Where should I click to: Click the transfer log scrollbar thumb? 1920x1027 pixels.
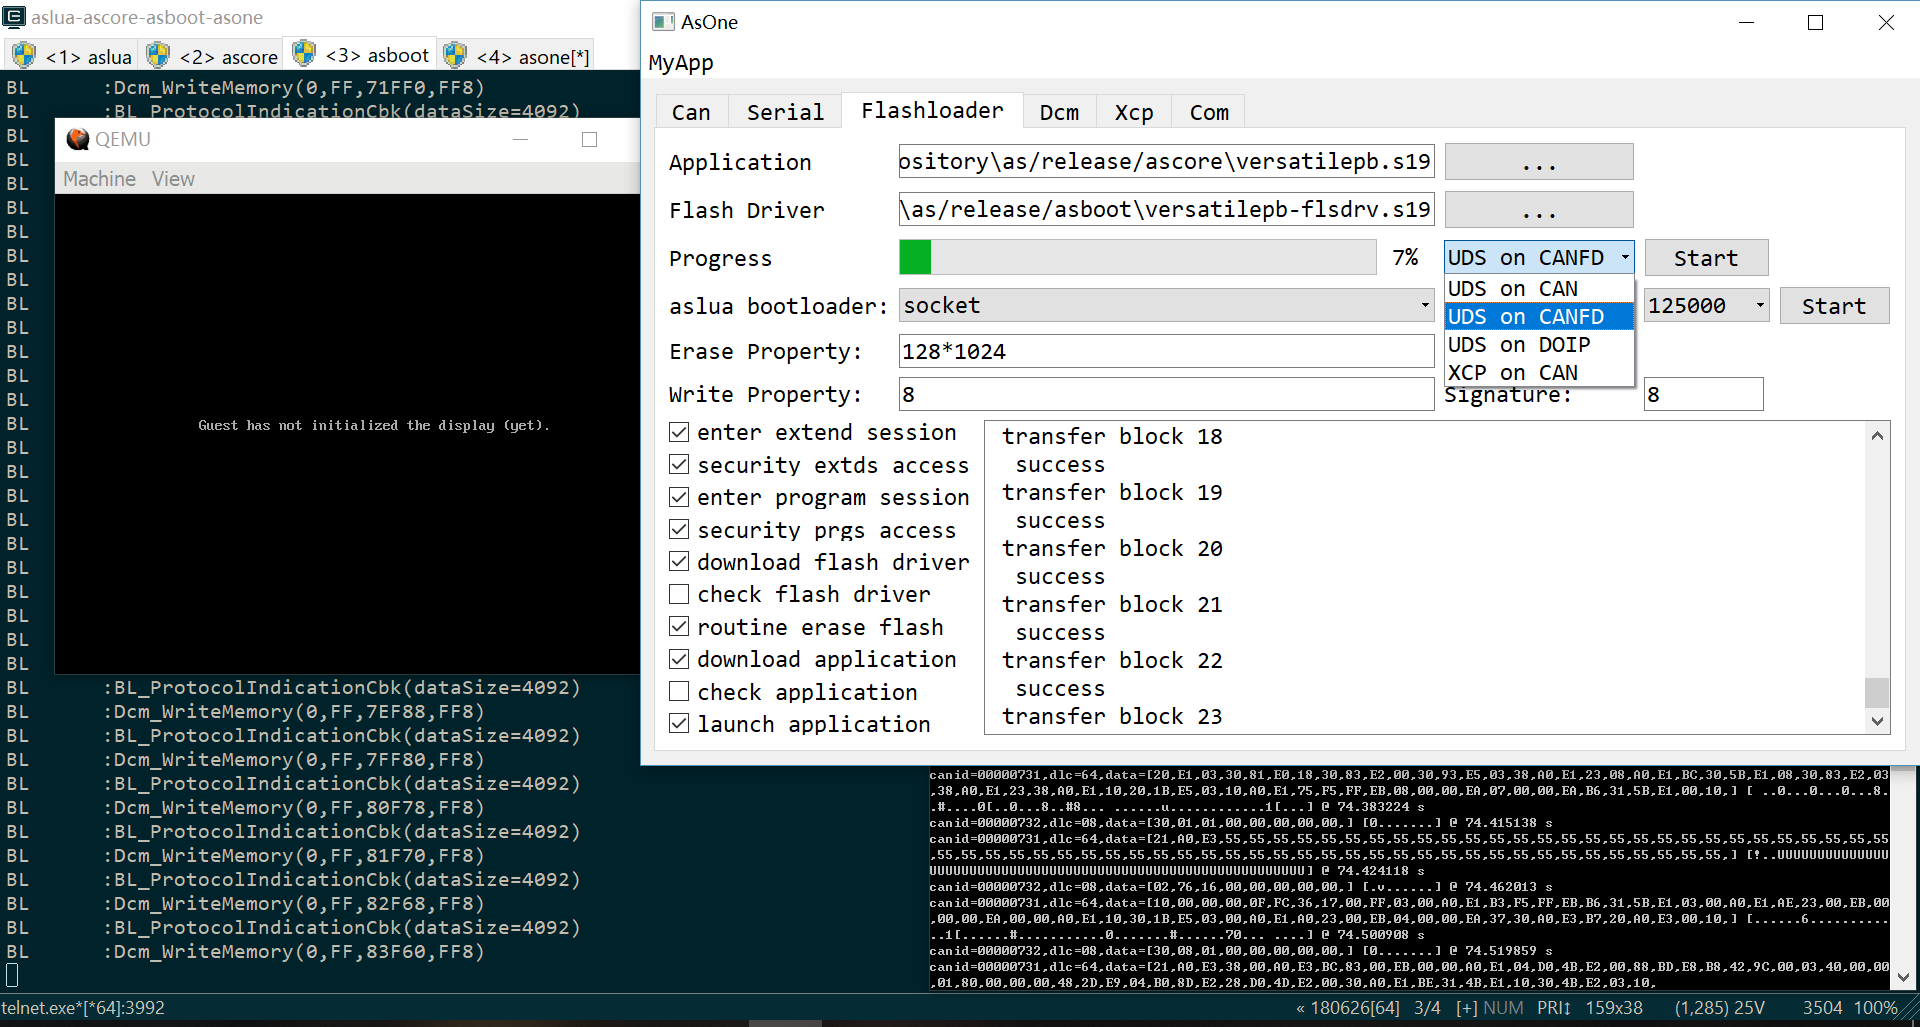point(1877,692)
